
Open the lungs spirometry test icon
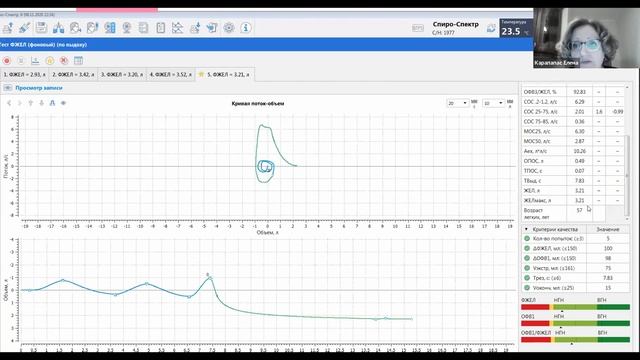[58, 28]
